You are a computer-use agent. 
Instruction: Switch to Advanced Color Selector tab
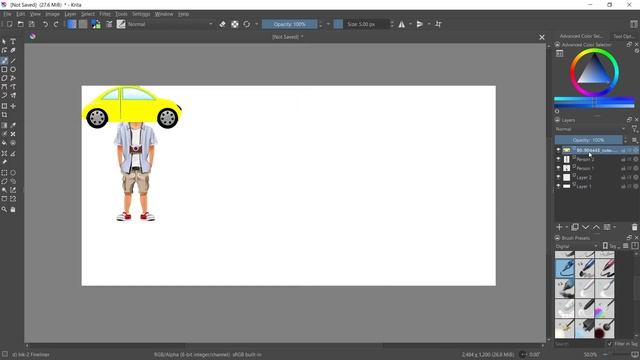[x=581, y=36]
